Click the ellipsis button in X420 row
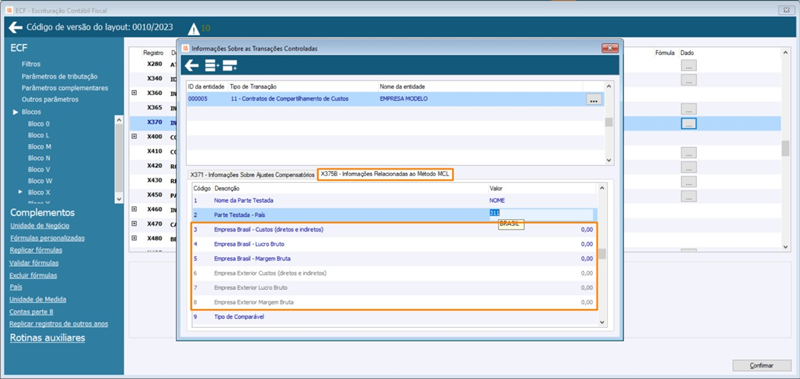 689,167
